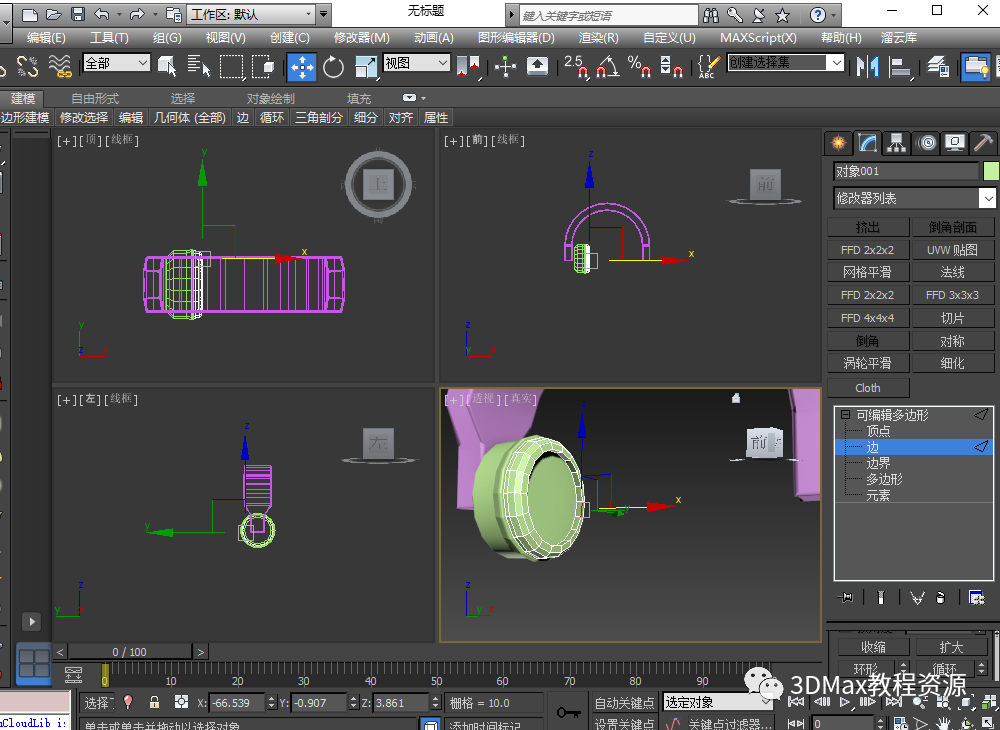1000x730 pixels.
Task: Open the 渲染(R) menu
Action: [x=598, y=37]
